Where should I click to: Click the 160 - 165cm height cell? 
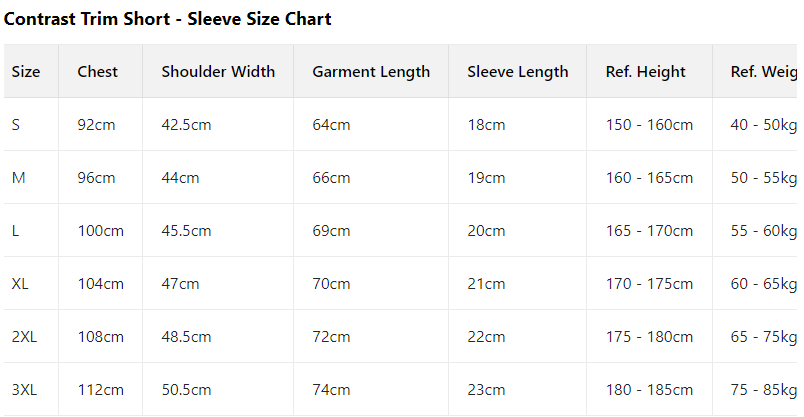pos(649,178)
